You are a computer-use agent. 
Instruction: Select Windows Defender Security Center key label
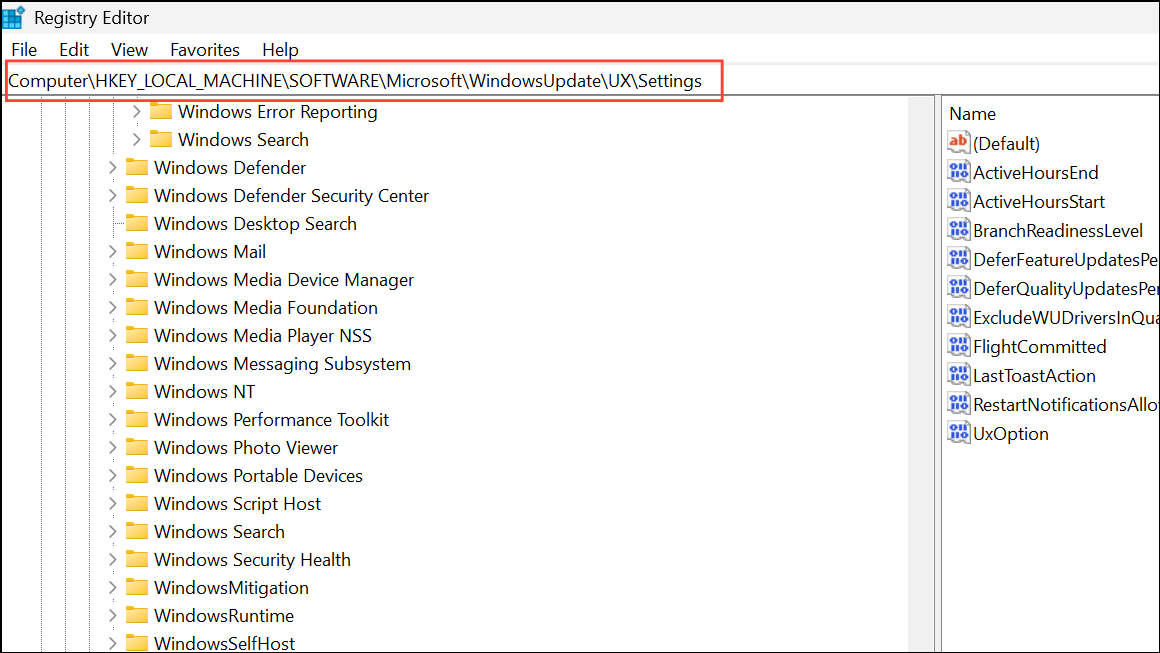(291, 196)
